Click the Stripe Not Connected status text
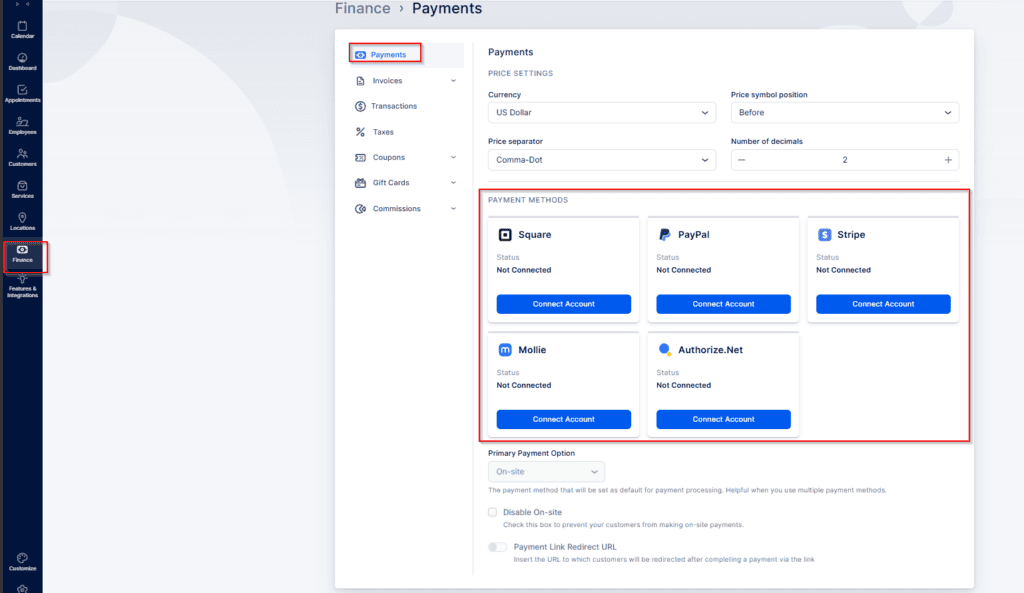This screenshot has width=1024, height=593. click(x=843, y=270)
